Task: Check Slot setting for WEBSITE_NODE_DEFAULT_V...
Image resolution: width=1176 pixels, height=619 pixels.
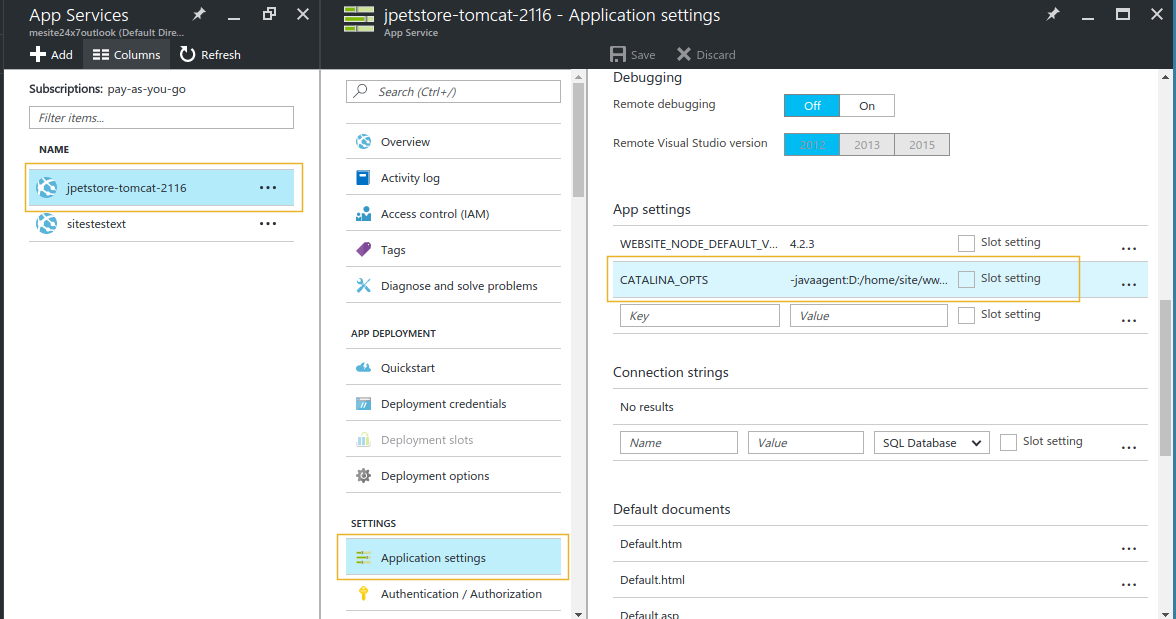Action: (966, 242)
